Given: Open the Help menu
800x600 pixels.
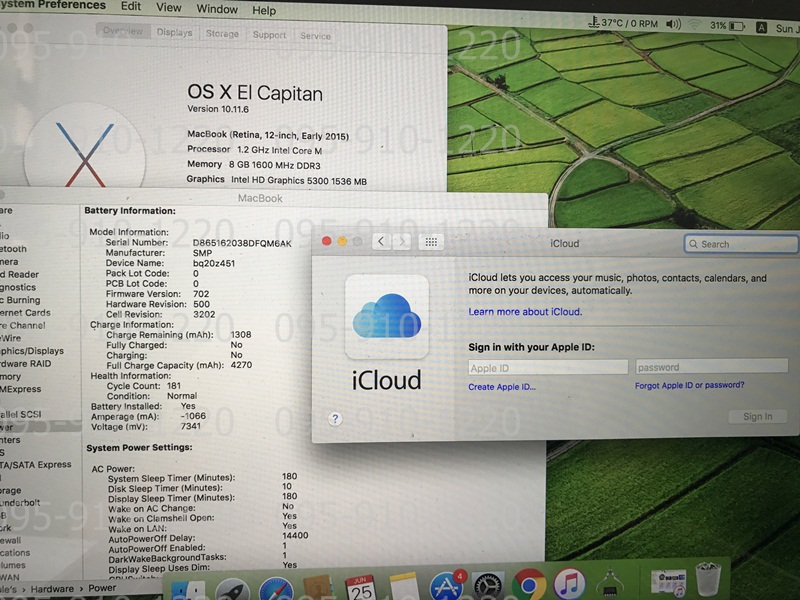Looking at the screenshot, I should (264, 10).
